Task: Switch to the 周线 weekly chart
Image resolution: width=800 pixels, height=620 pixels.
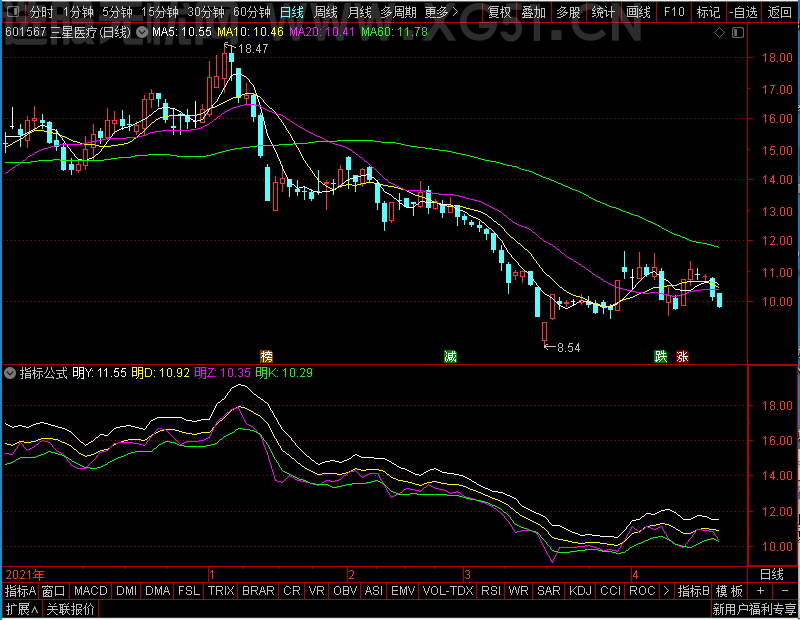Action: tap(326, 12)
